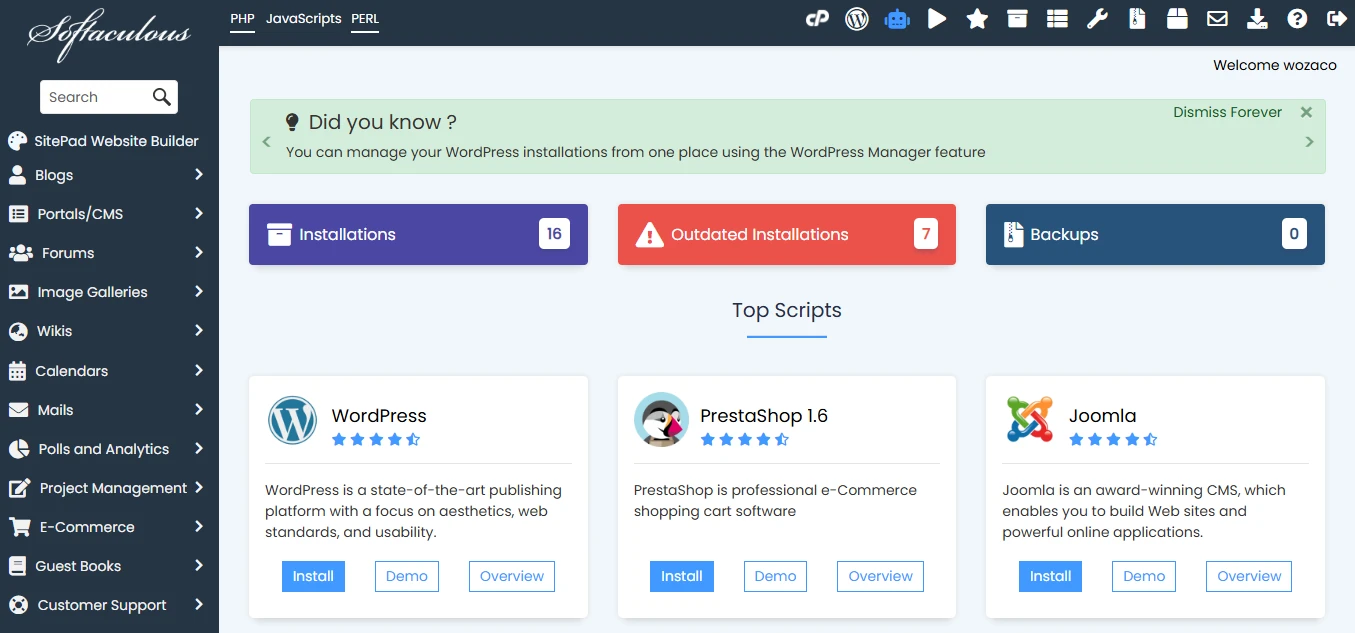Viewport: 1355px width, 633px height.
Task: Open cPanel via the cP icon
Action: click(x=817, y=18)
